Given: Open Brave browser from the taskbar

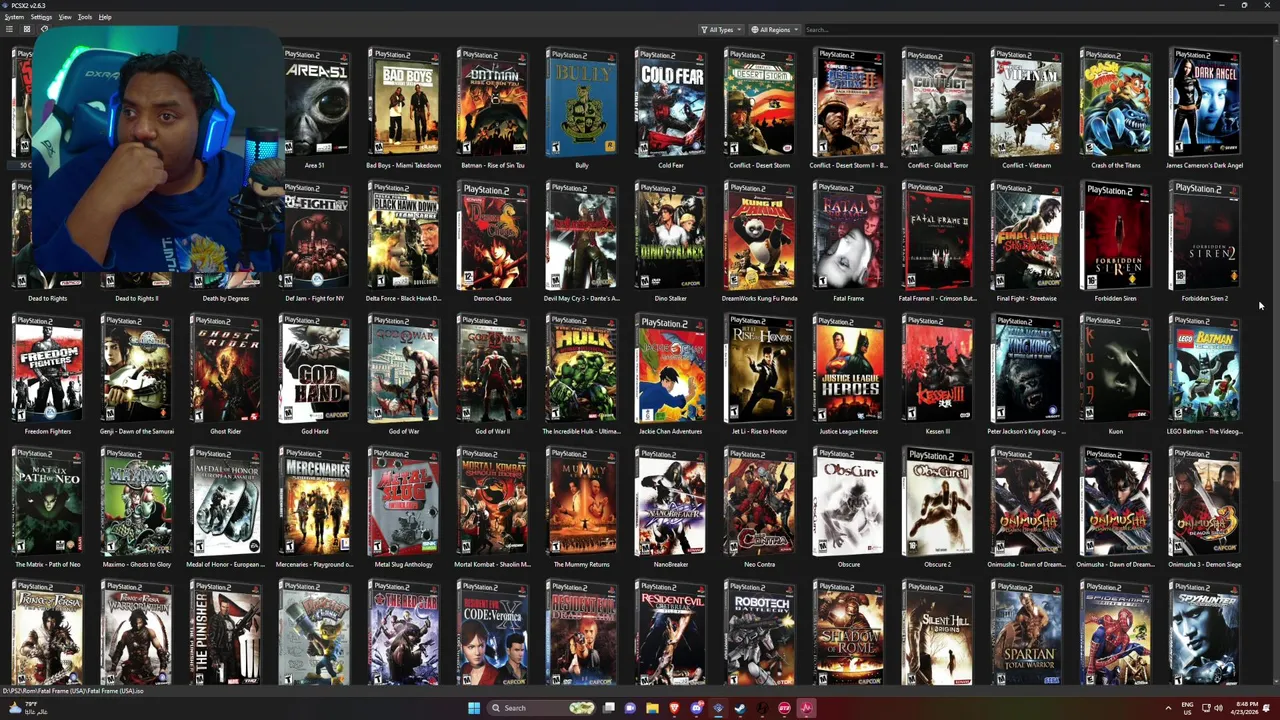Looking at the screenshot, I should click(674, 708).
